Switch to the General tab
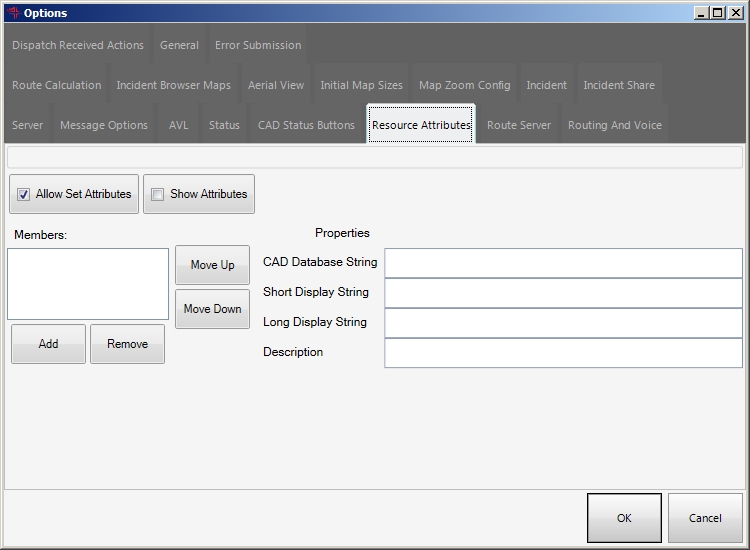Viewport: 750px width, 550px height. [179, 45]
